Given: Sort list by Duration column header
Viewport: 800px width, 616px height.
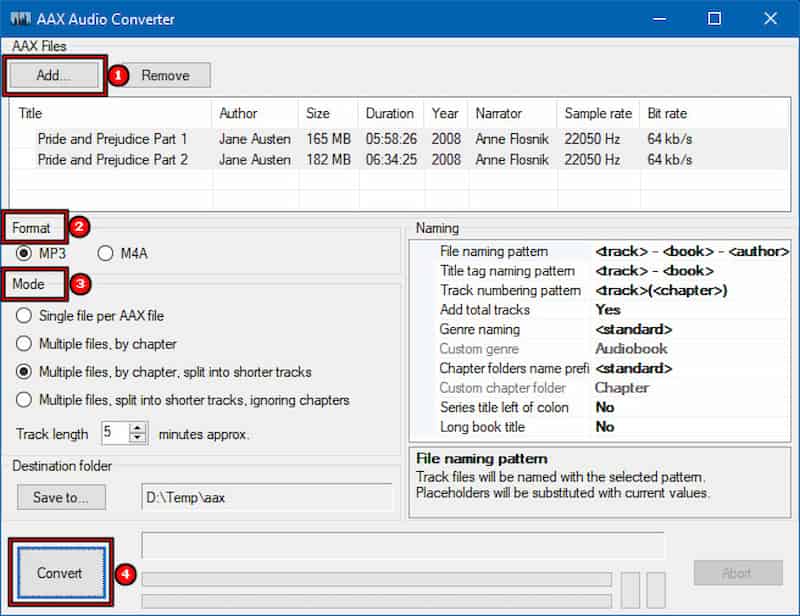Looking at the screenshot, I should pos(391,113).
